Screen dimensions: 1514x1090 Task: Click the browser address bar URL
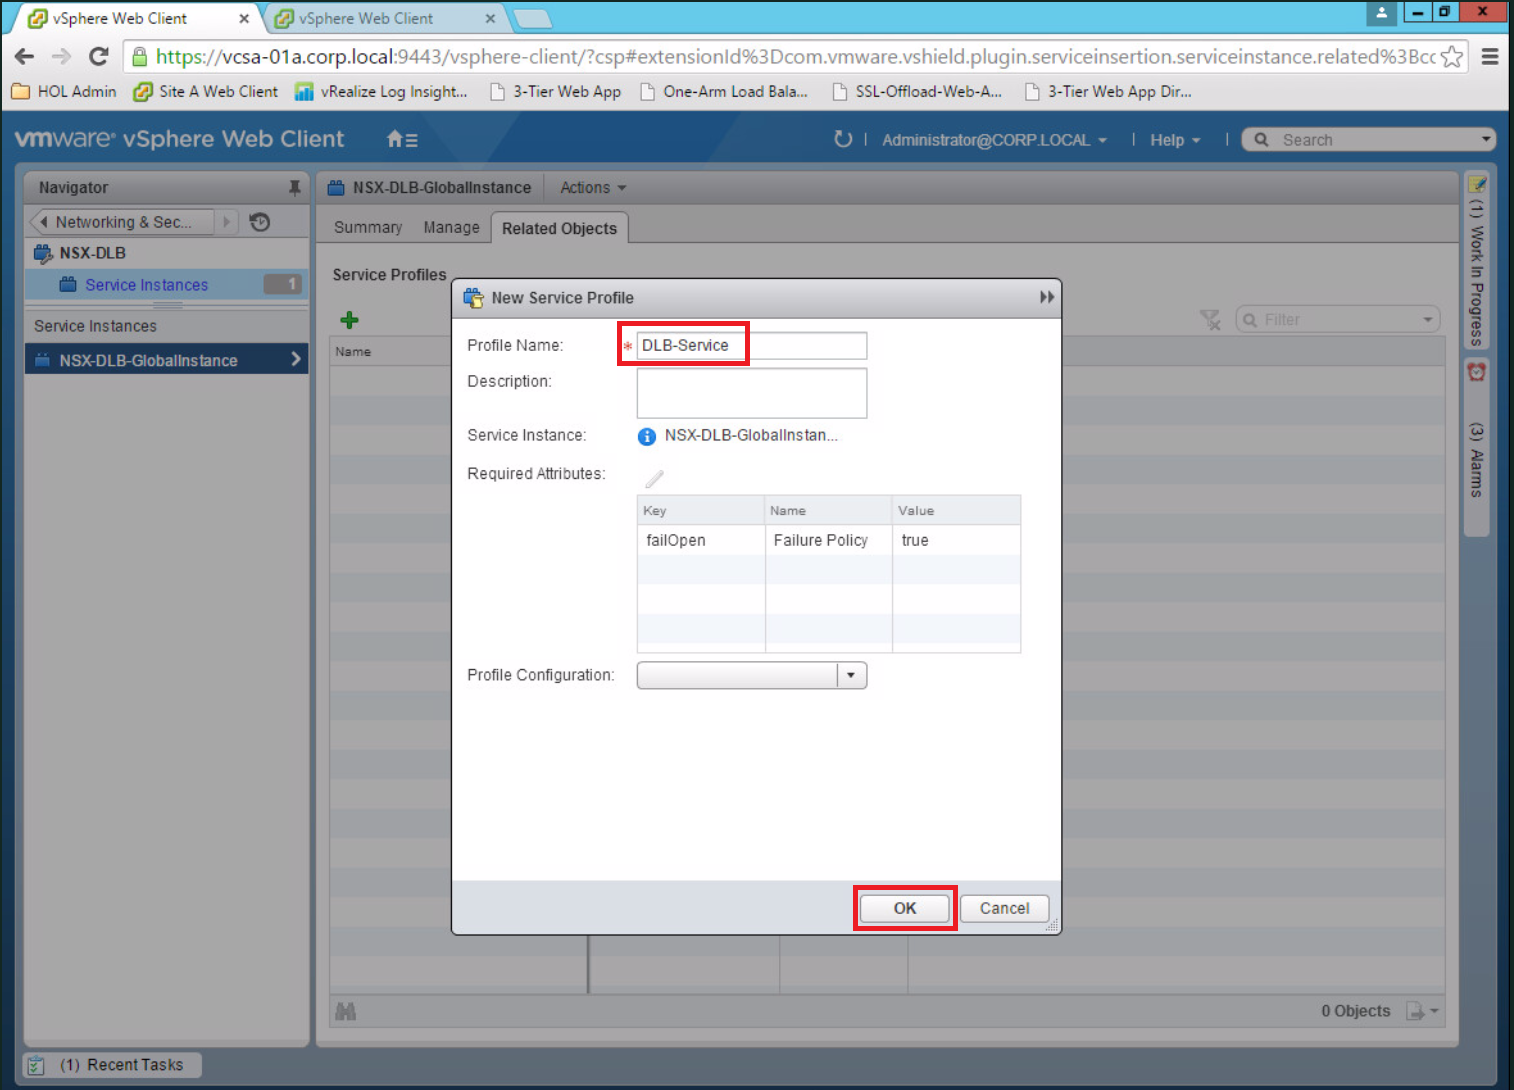[795, 57]
